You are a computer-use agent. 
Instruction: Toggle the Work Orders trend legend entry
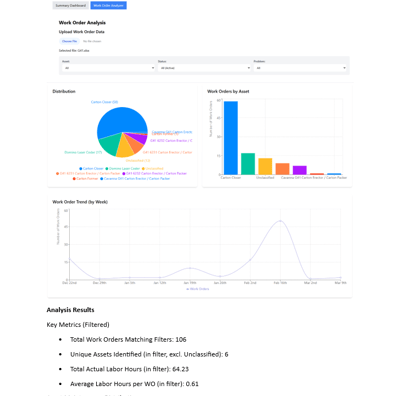(198, 289)
